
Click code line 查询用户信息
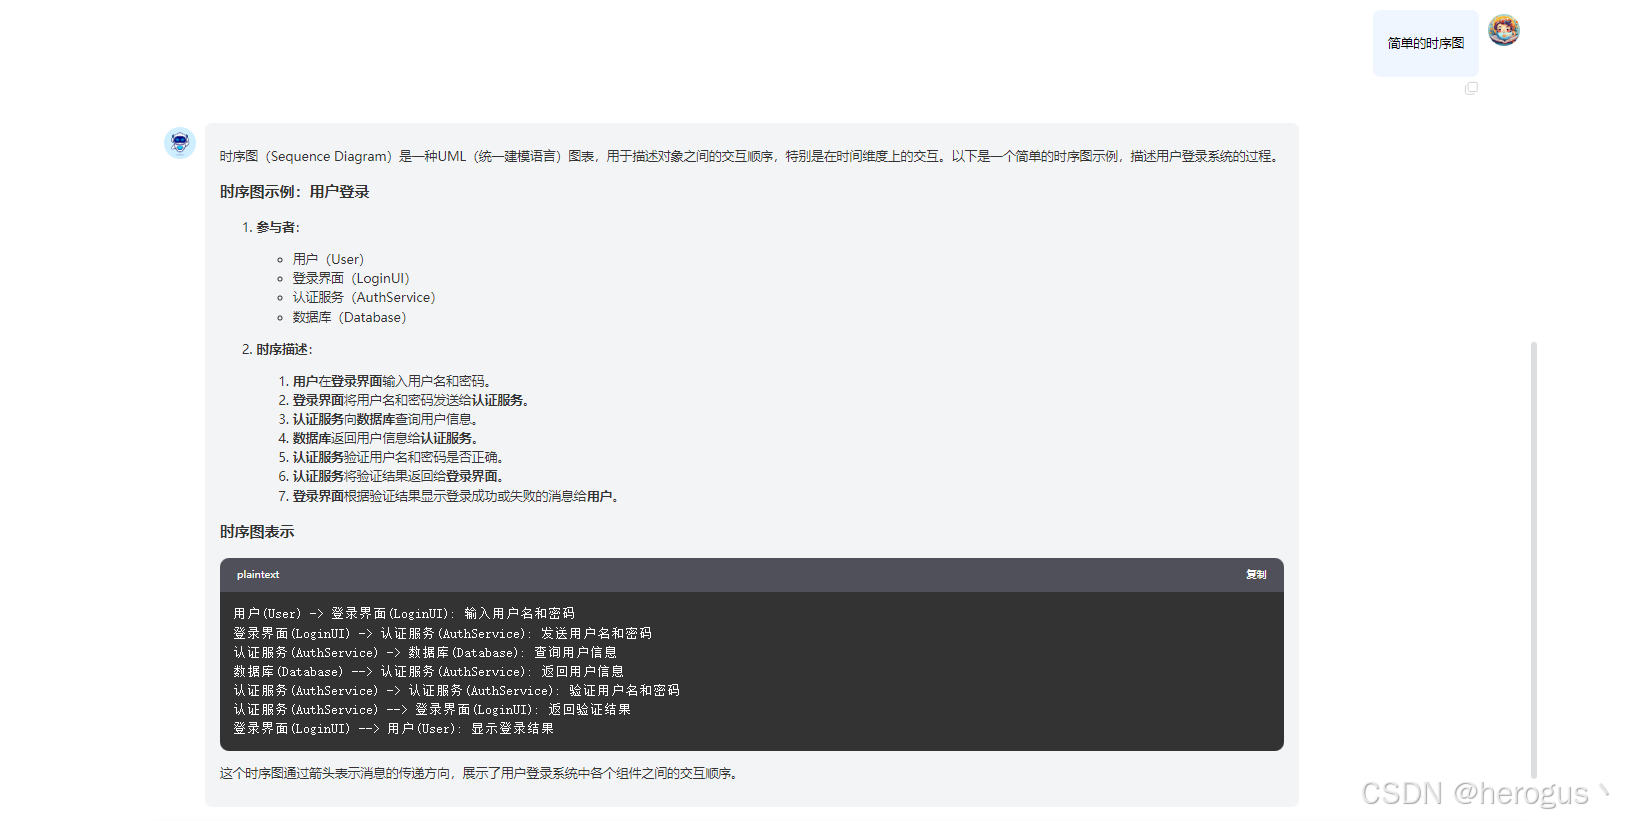pos(425,652)
